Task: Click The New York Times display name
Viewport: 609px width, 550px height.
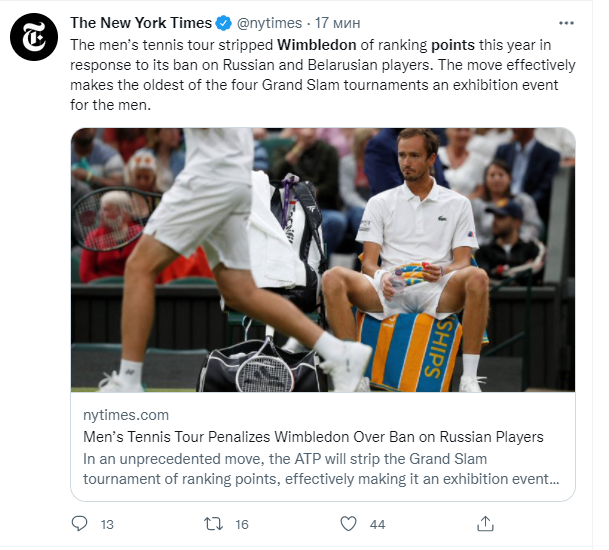Action: (141, 23)
